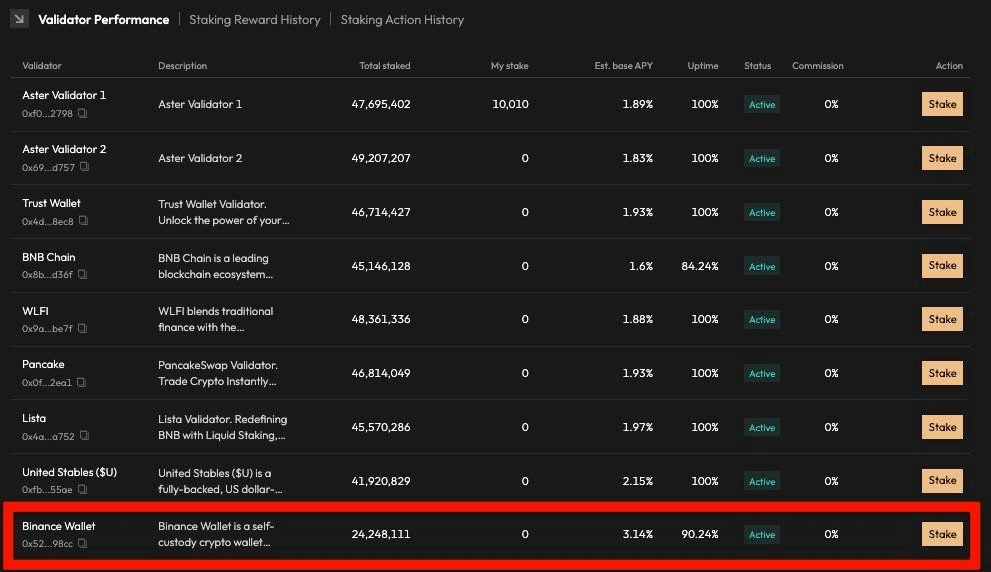Copy Aster Validator 2 address icon
Image resolution: width=991 pixels, height=572 pixels.
[x=84, y=167]
